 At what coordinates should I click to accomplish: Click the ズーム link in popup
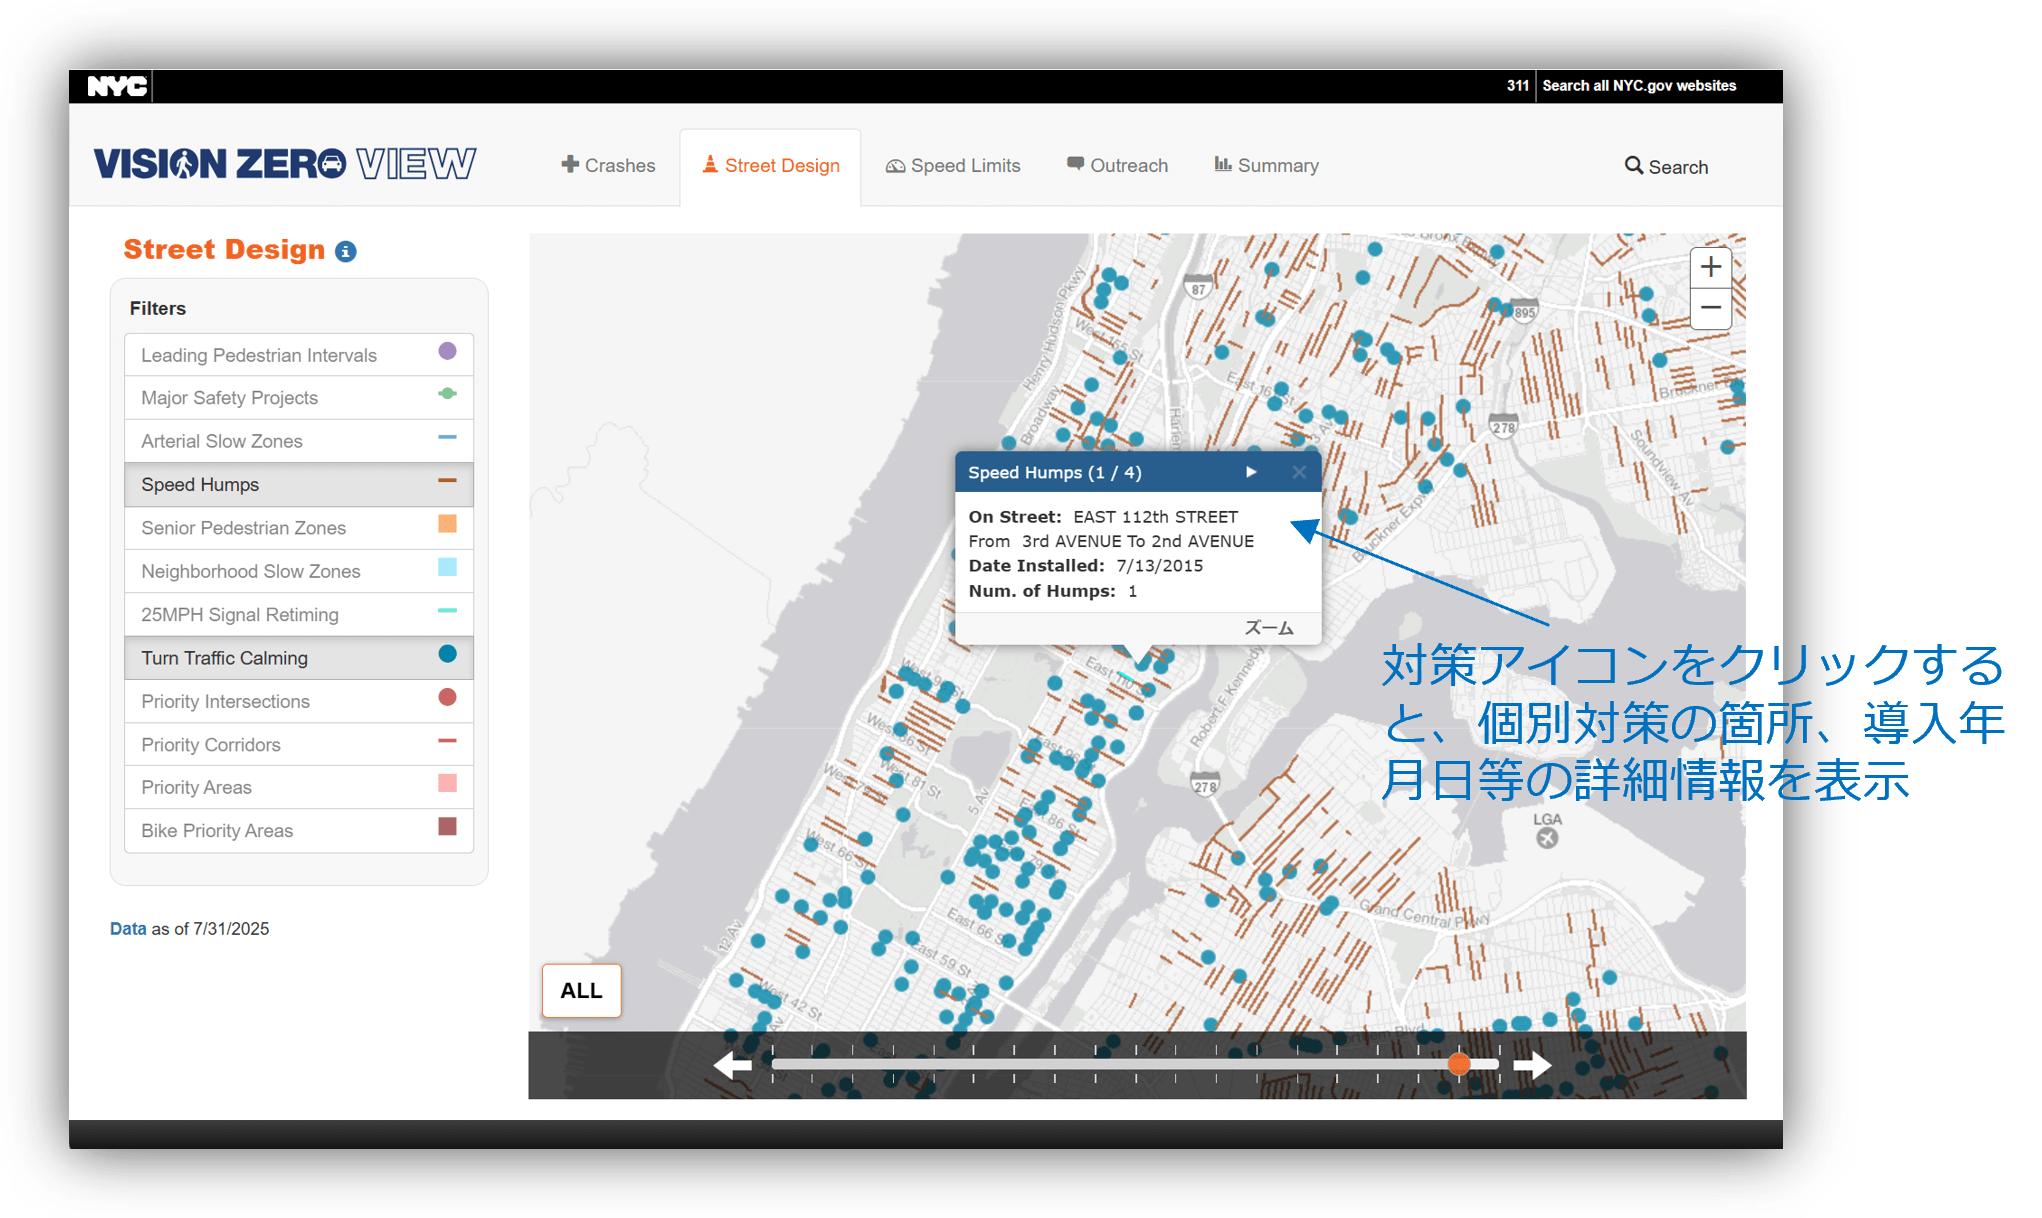1268,628
